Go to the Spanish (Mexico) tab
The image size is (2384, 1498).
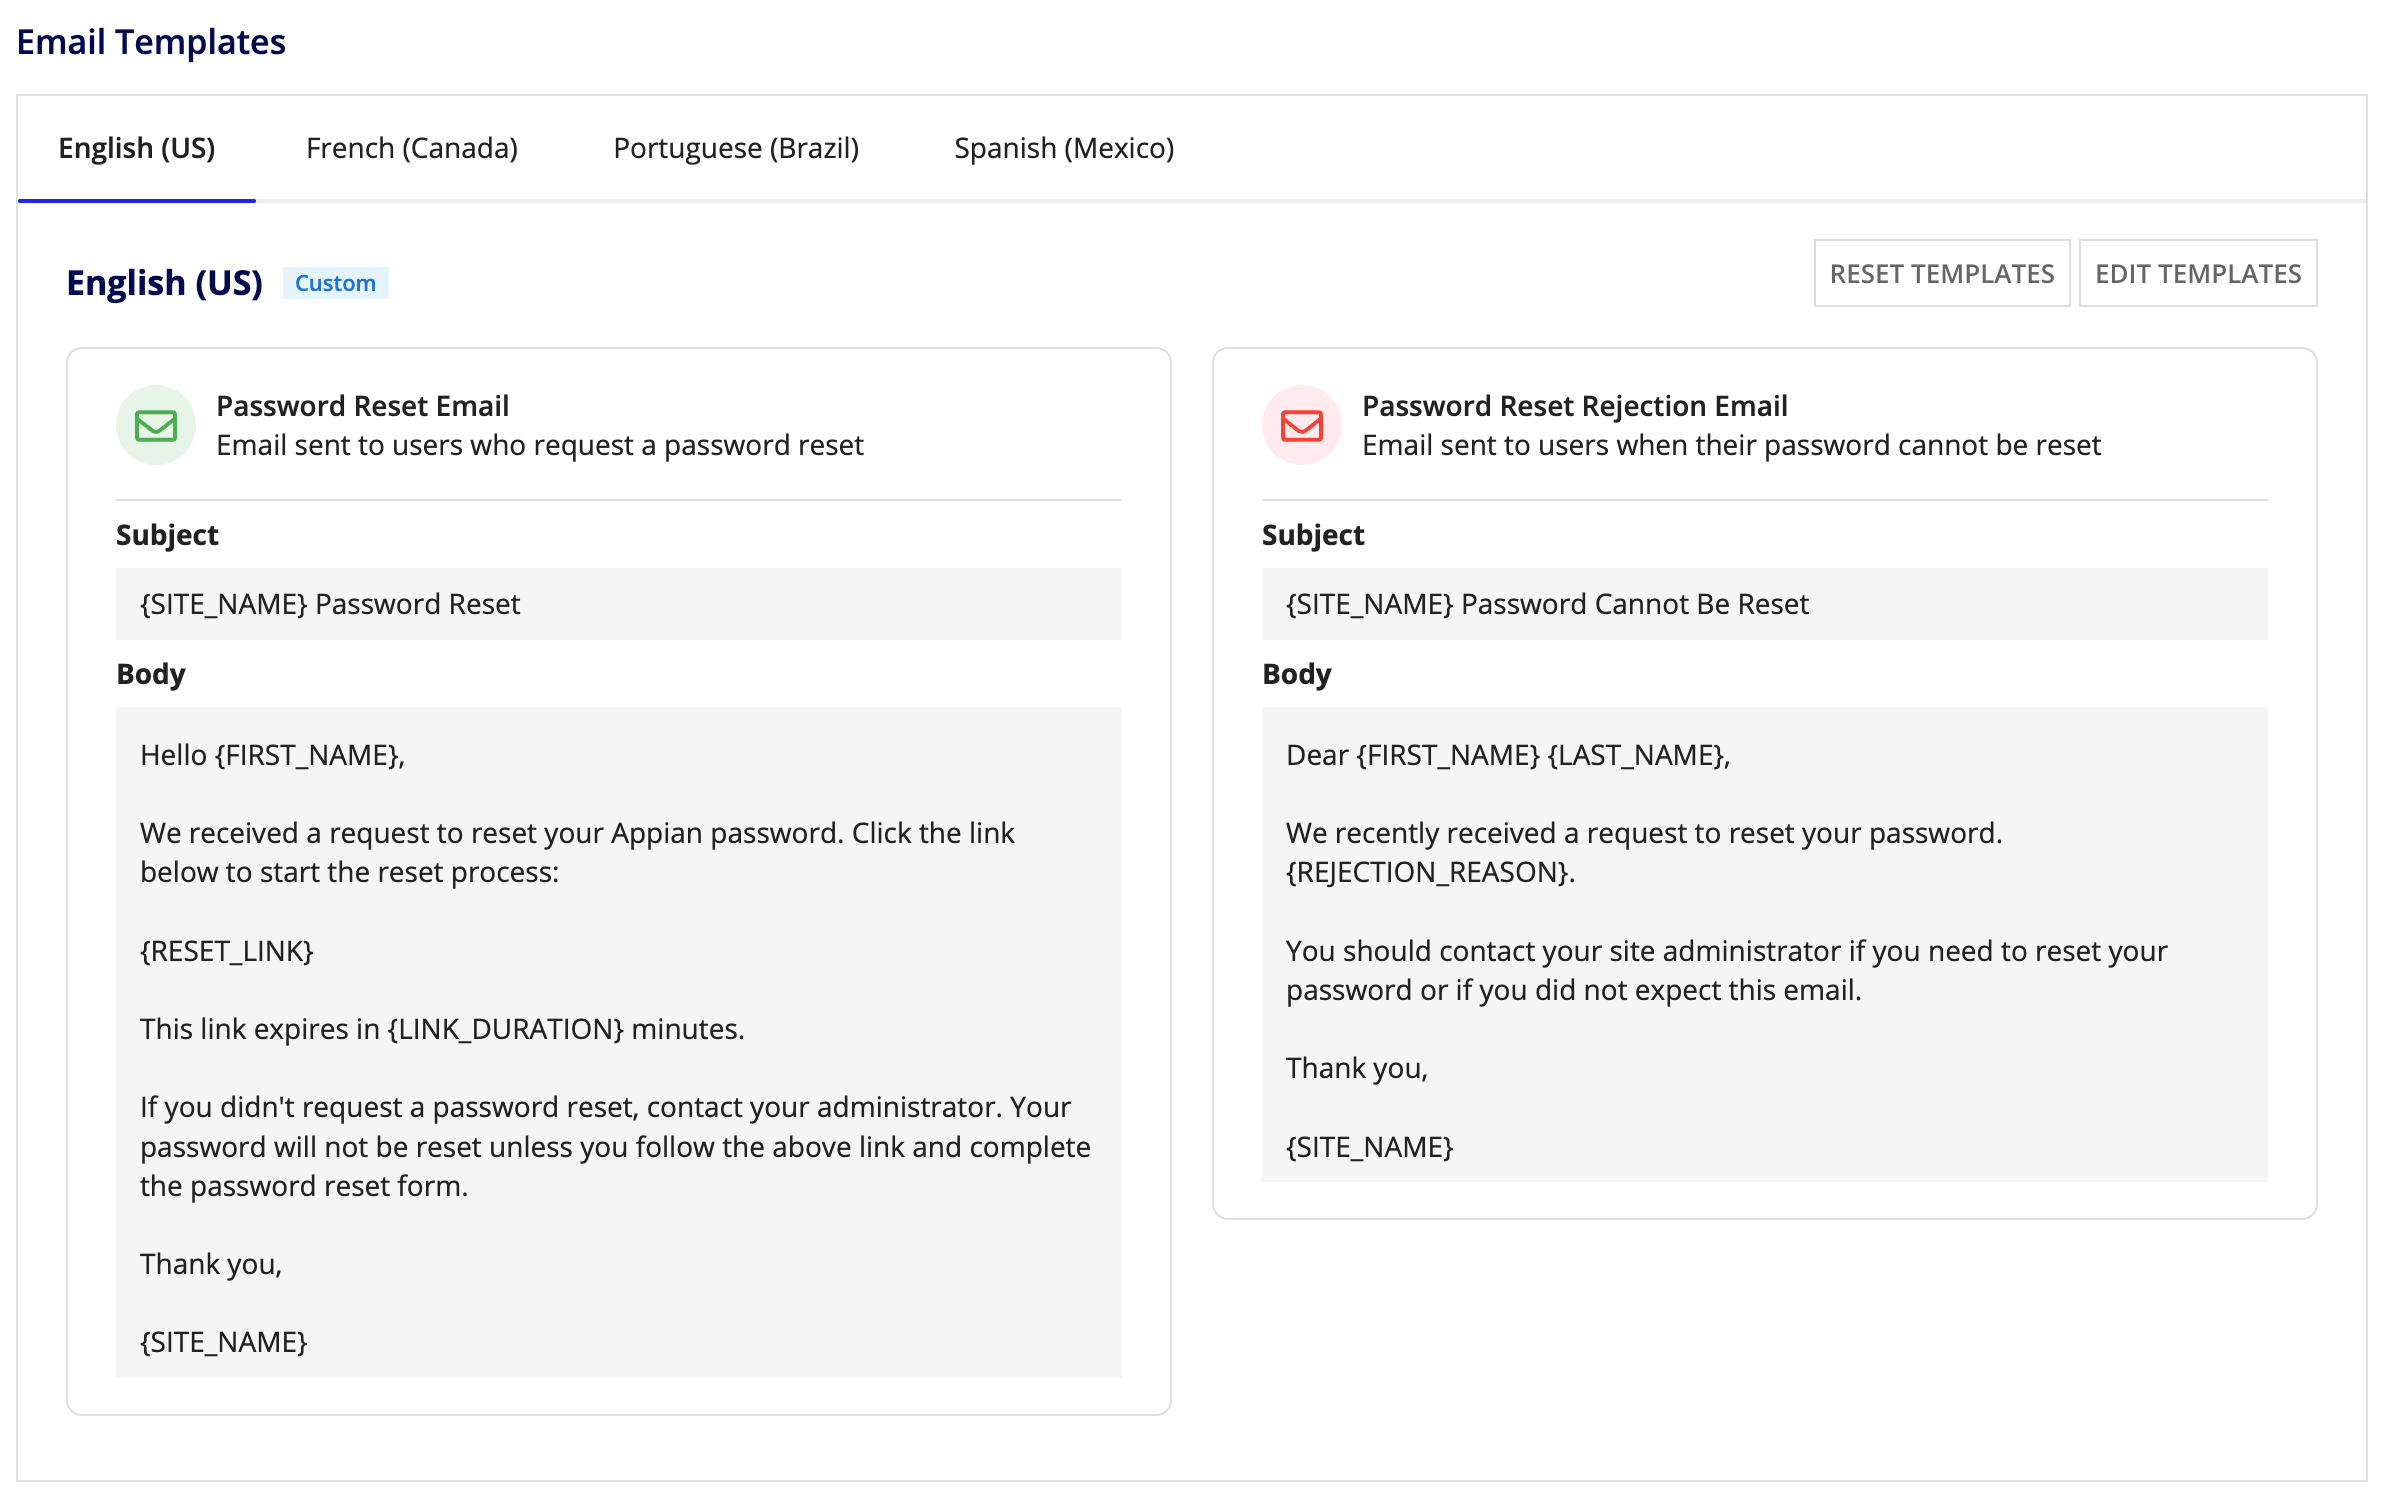point(1064,148)
